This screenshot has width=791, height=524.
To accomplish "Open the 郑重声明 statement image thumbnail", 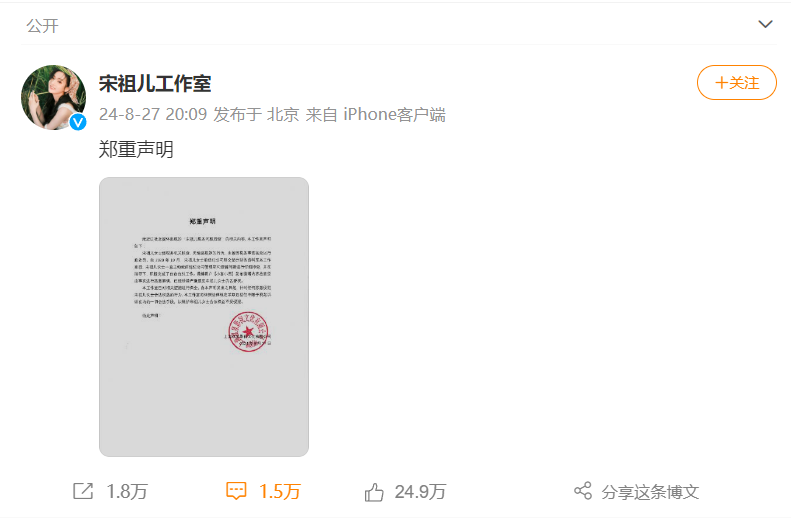I will (204, 317).
